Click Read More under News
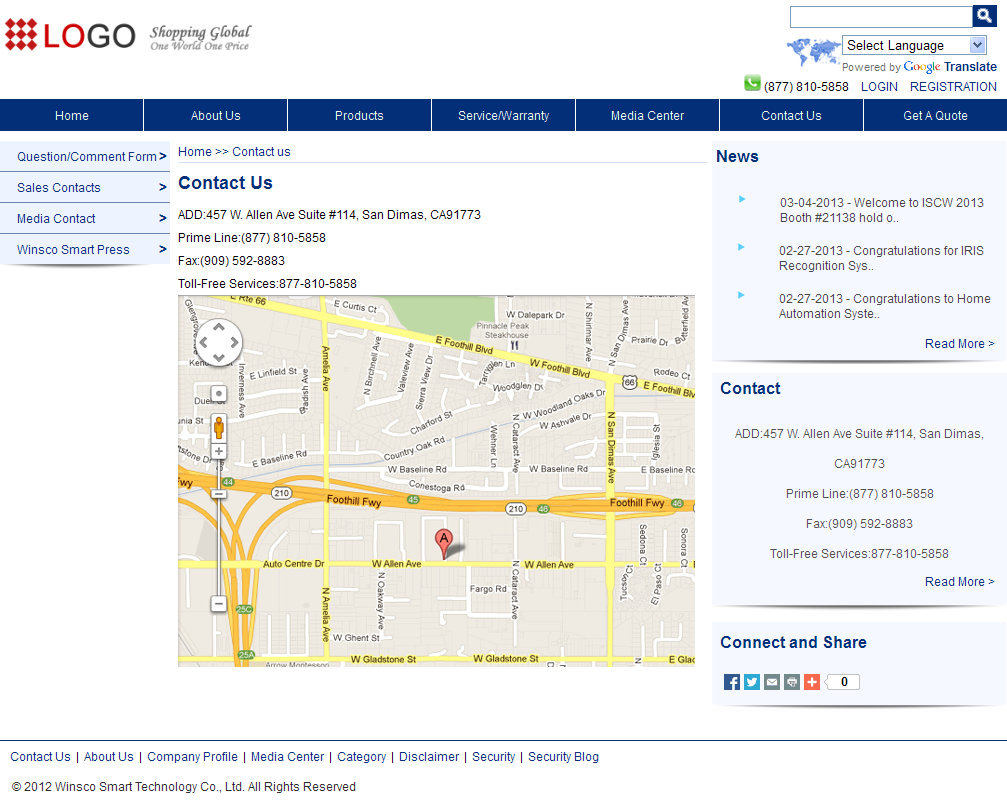1007x801 pixels. point(959,344)
